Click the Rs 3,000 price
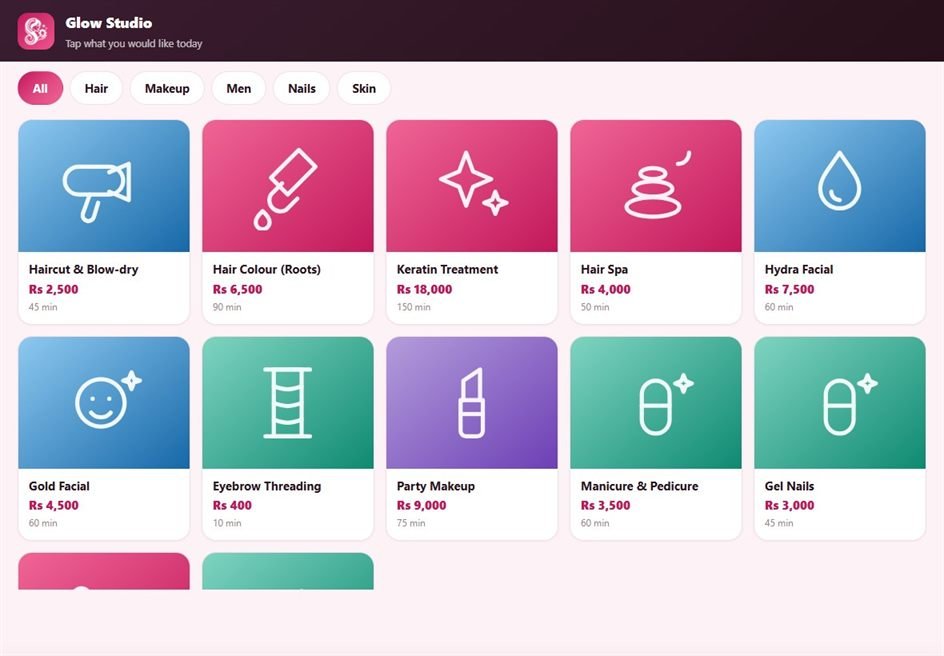This screenshot has width=944, height=656. coord(789,506)
